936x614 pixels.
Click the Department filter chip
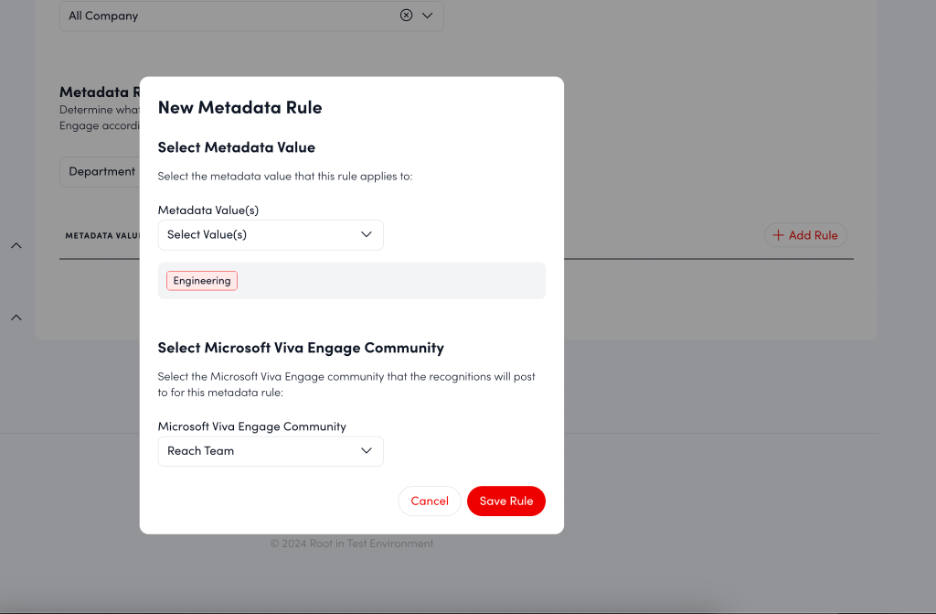(x=103, y=171)
